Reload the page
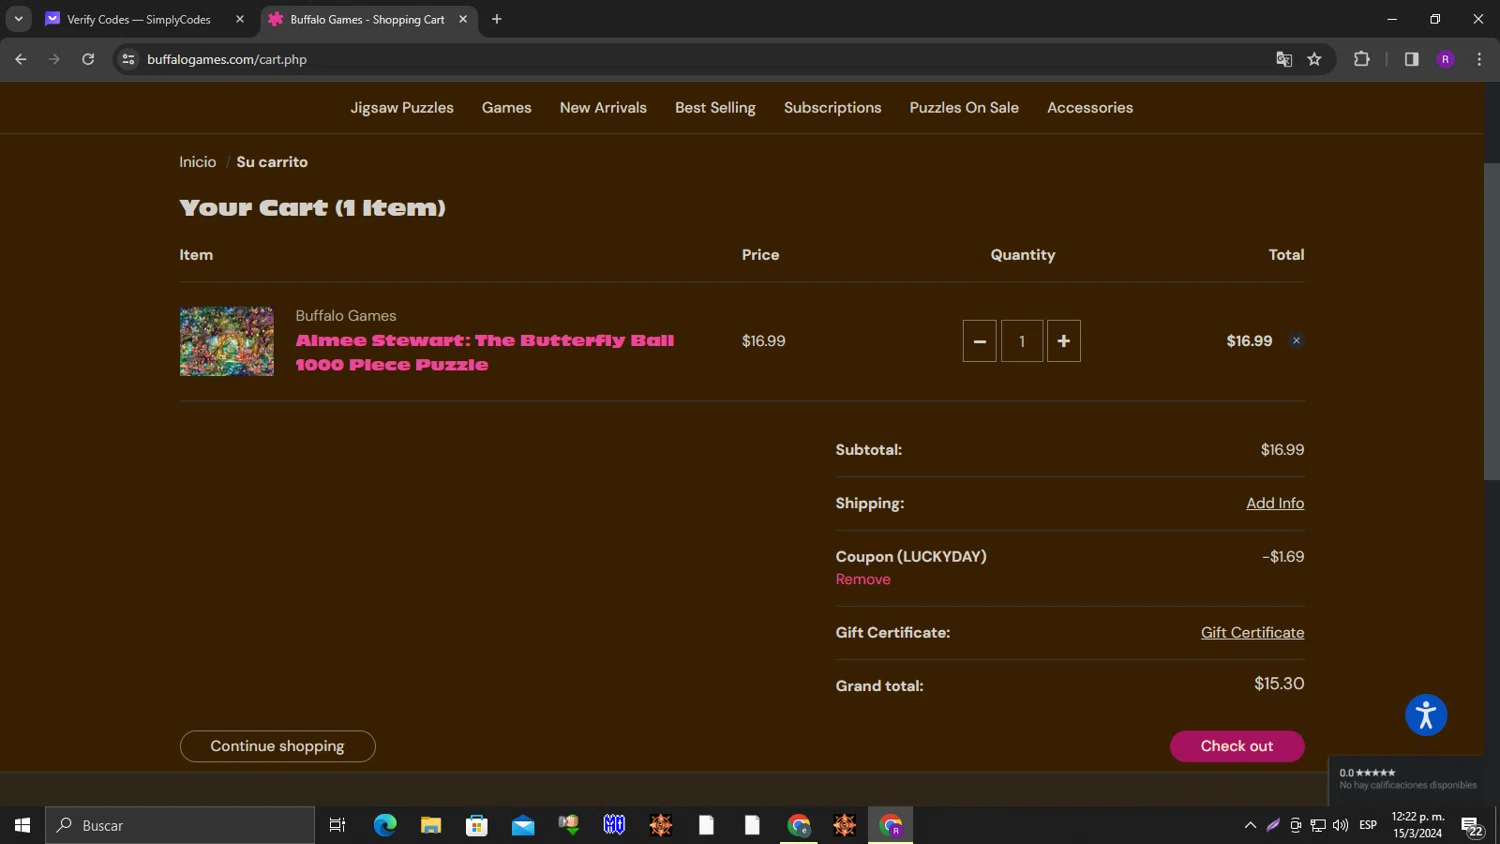The image size is (1500, 844). click(88, 59)
